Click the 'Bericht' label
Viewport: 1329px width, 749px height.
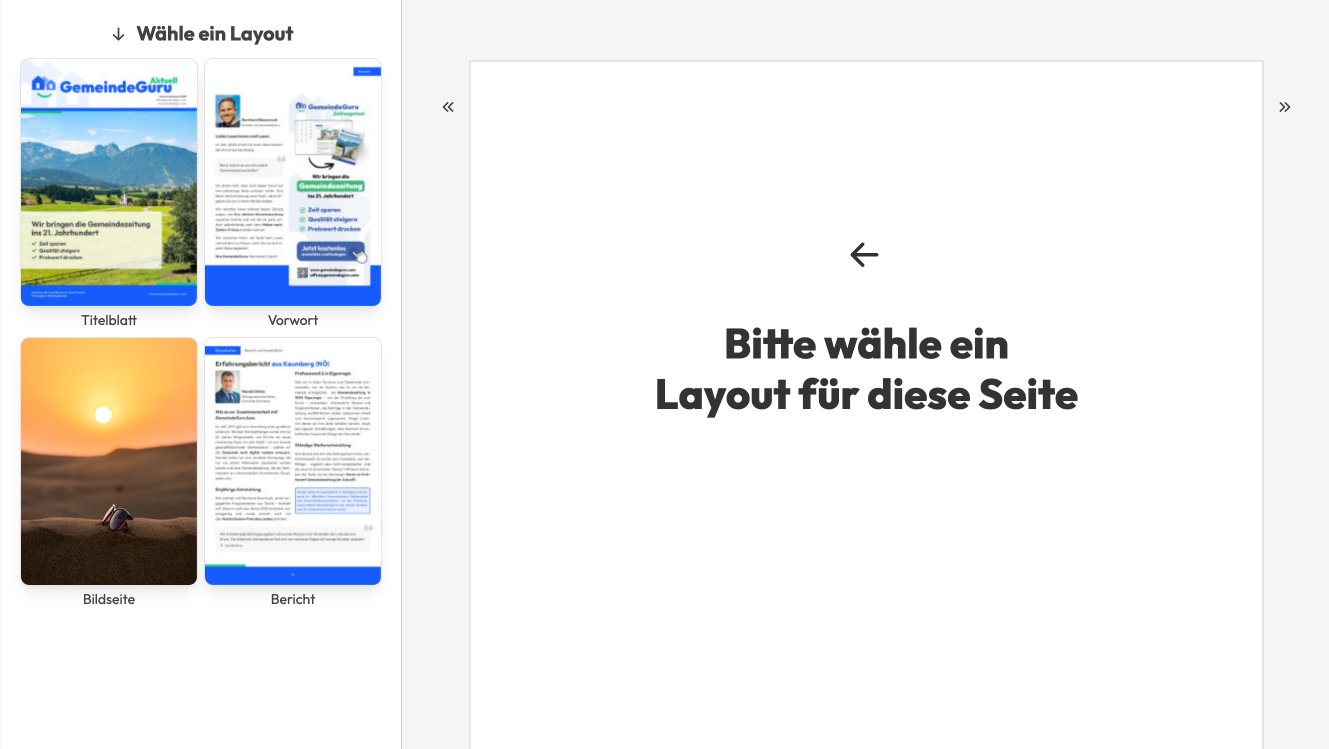point(293,599)
